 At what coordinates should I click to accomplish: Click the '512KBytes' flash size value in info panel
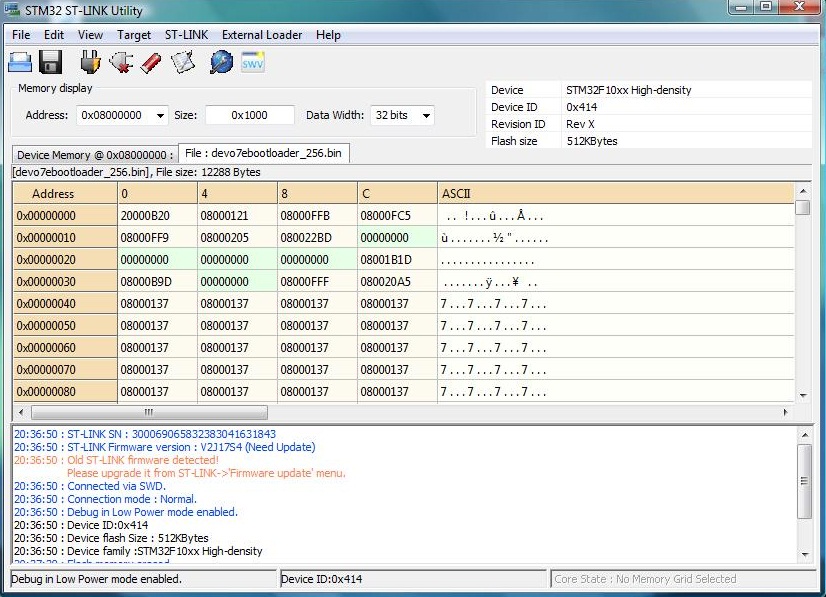(x=592, y=141)
